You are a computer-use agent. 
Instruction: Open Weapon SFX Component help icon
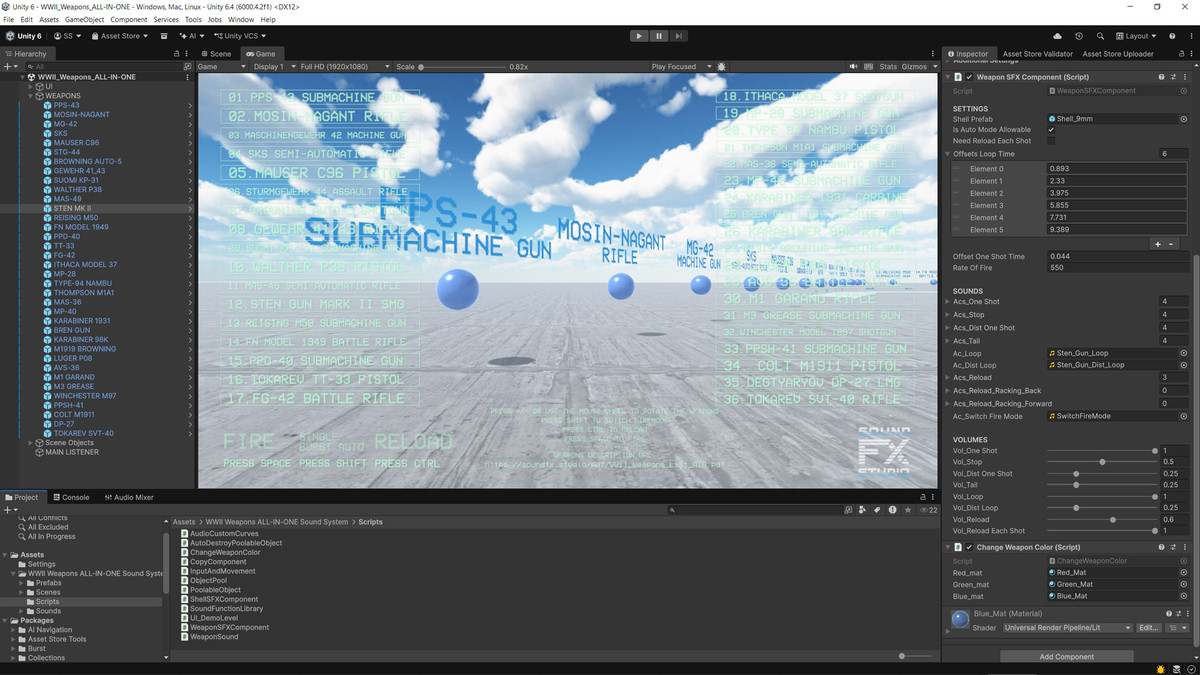coord(1161,77)
